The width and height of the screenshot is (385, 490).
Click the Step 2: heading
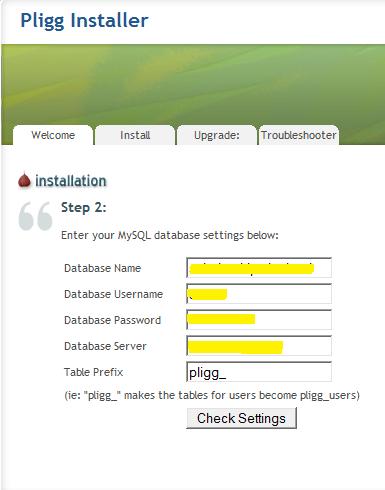point(84,208)
